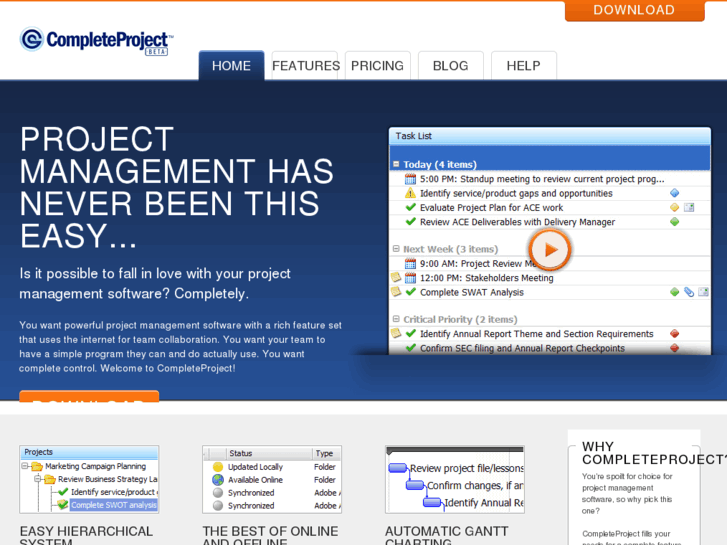Click green diamond on Complete SWAT Analysis row

675,292
